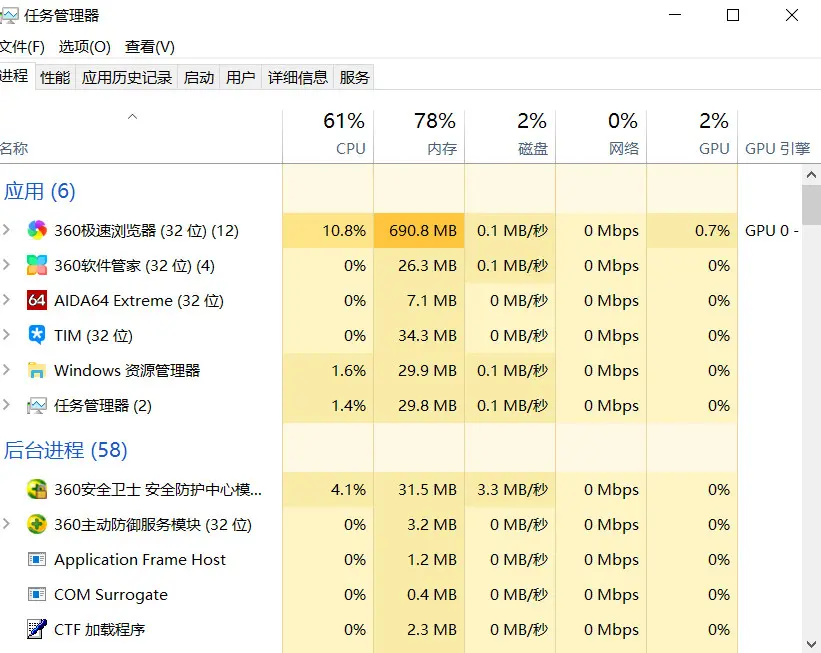
Task: Sort by the 磁盘 column header
Action: (x=510, y=136)
